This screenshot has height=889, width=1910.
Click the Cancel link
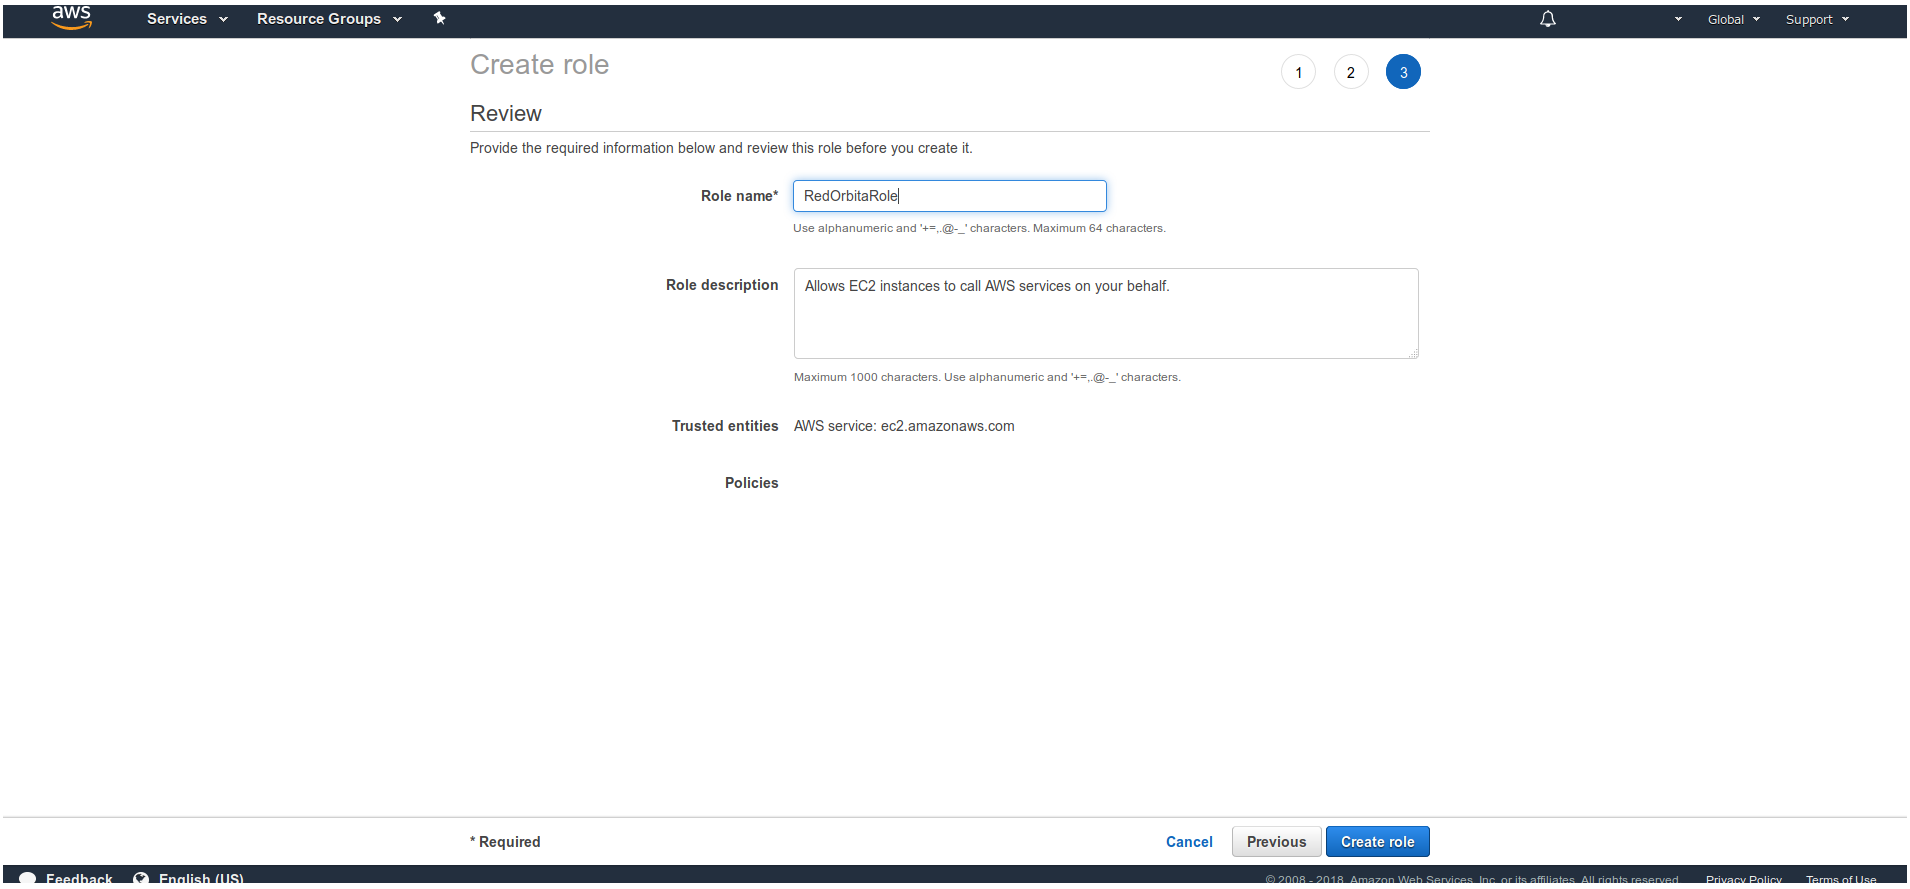(x=1189, y=842)
